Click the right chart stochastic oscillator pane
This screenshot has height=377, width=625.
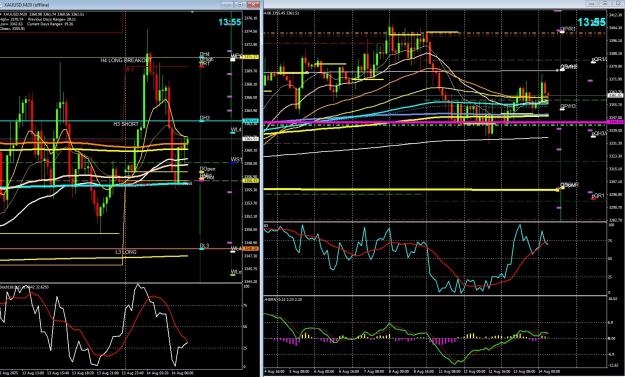click(434, 258)
